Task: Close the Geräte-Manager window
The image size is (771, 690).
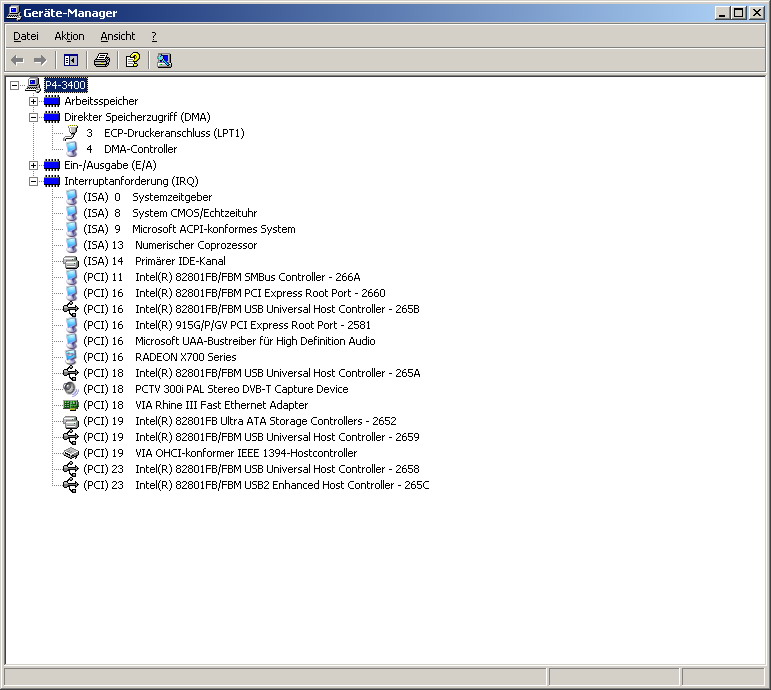Action: pyautogui.click(x=756, y=13)
